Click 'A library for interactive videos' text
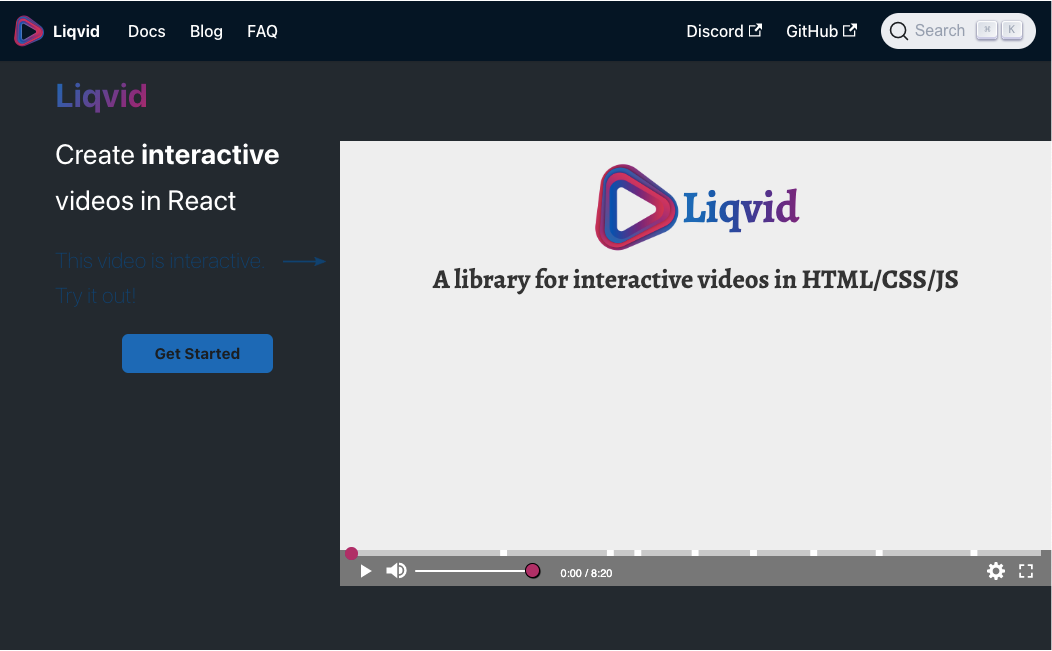This screenshot has width=1052, height=651. pyautogui.click(x=695, y=279)
